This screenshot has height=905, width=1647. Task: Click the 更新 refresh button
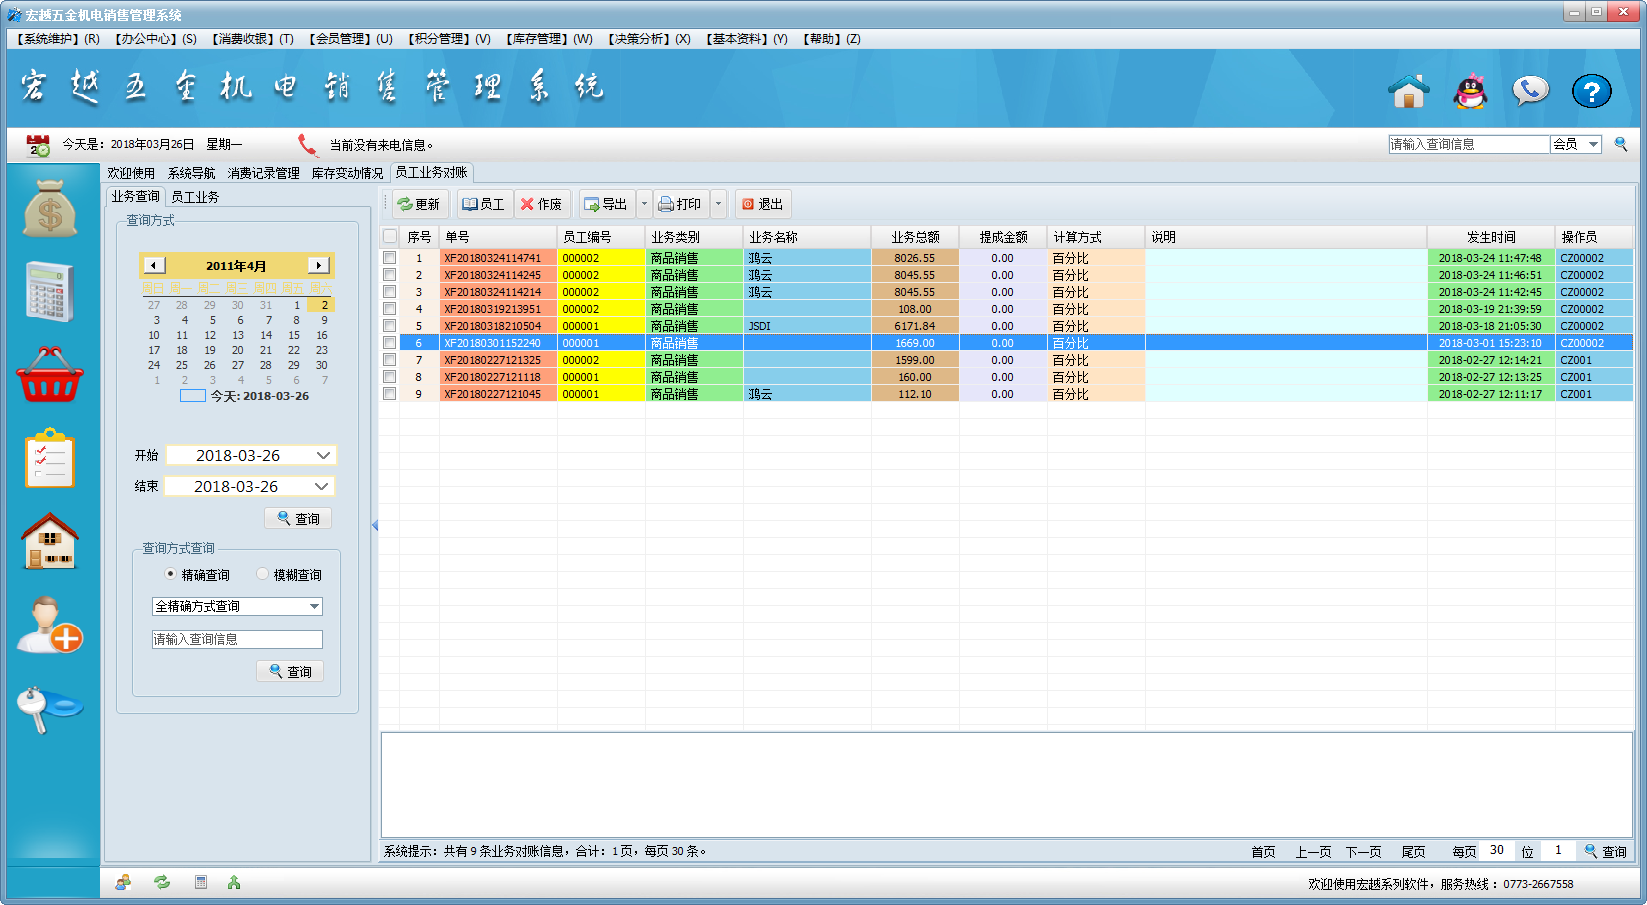pos(419,204)
